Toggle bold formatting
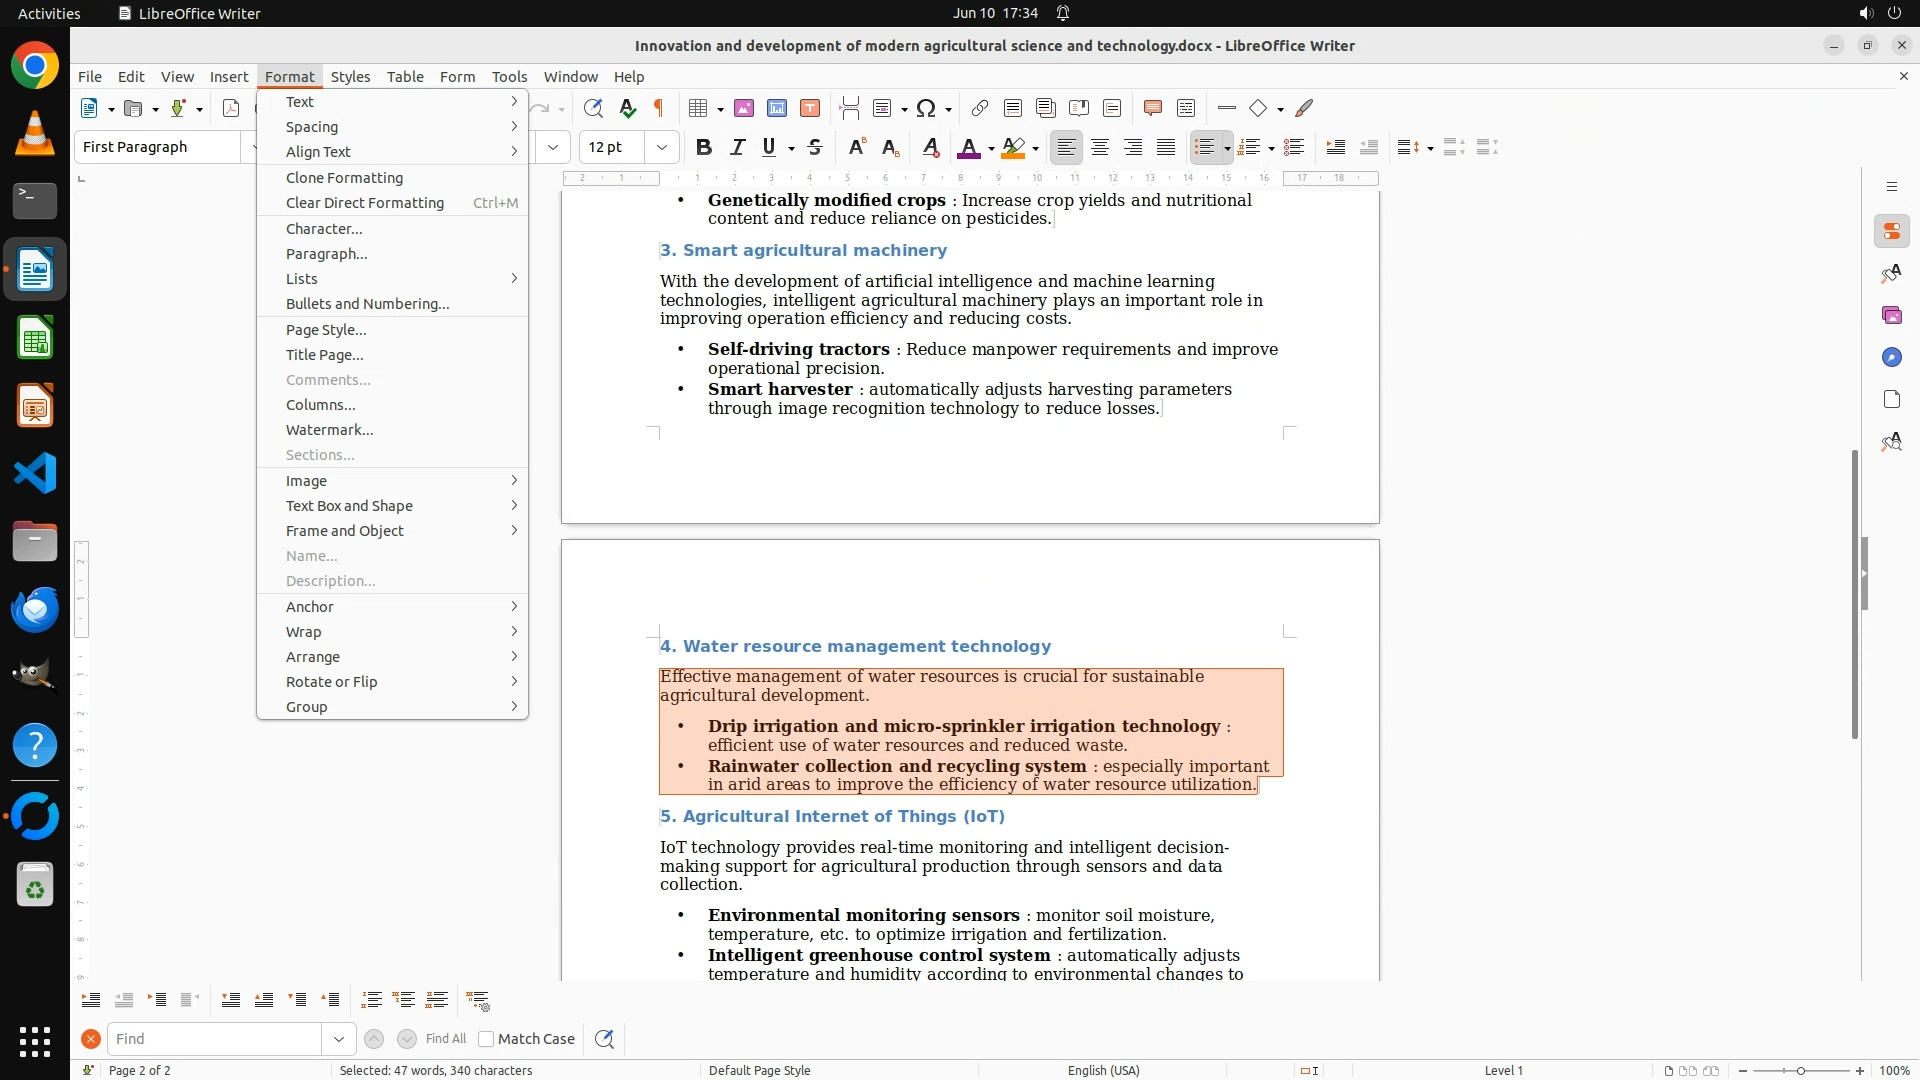 (x=704, y=147)
